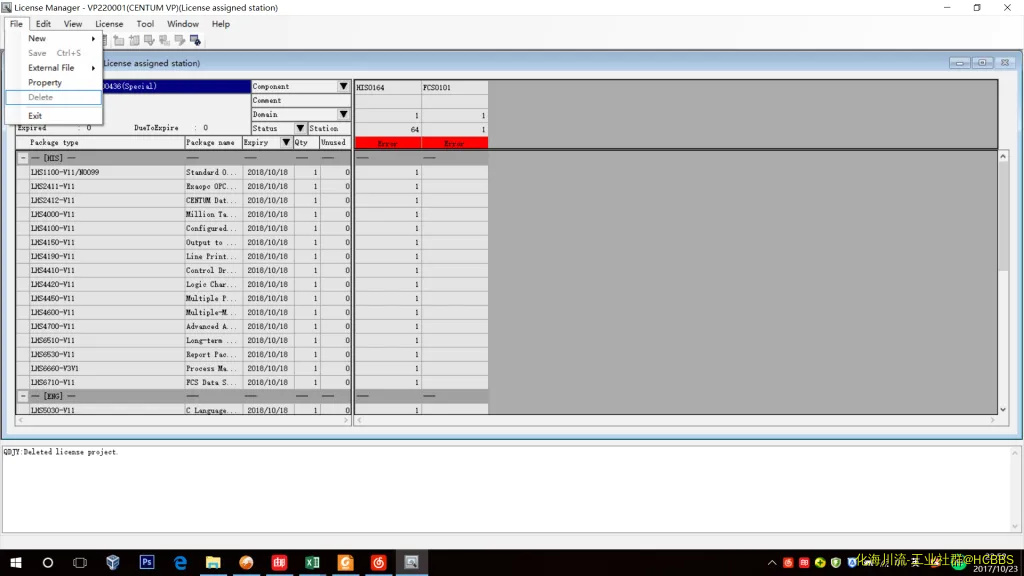Show hidden system tray icons chevron

click(x=772, y=562)
